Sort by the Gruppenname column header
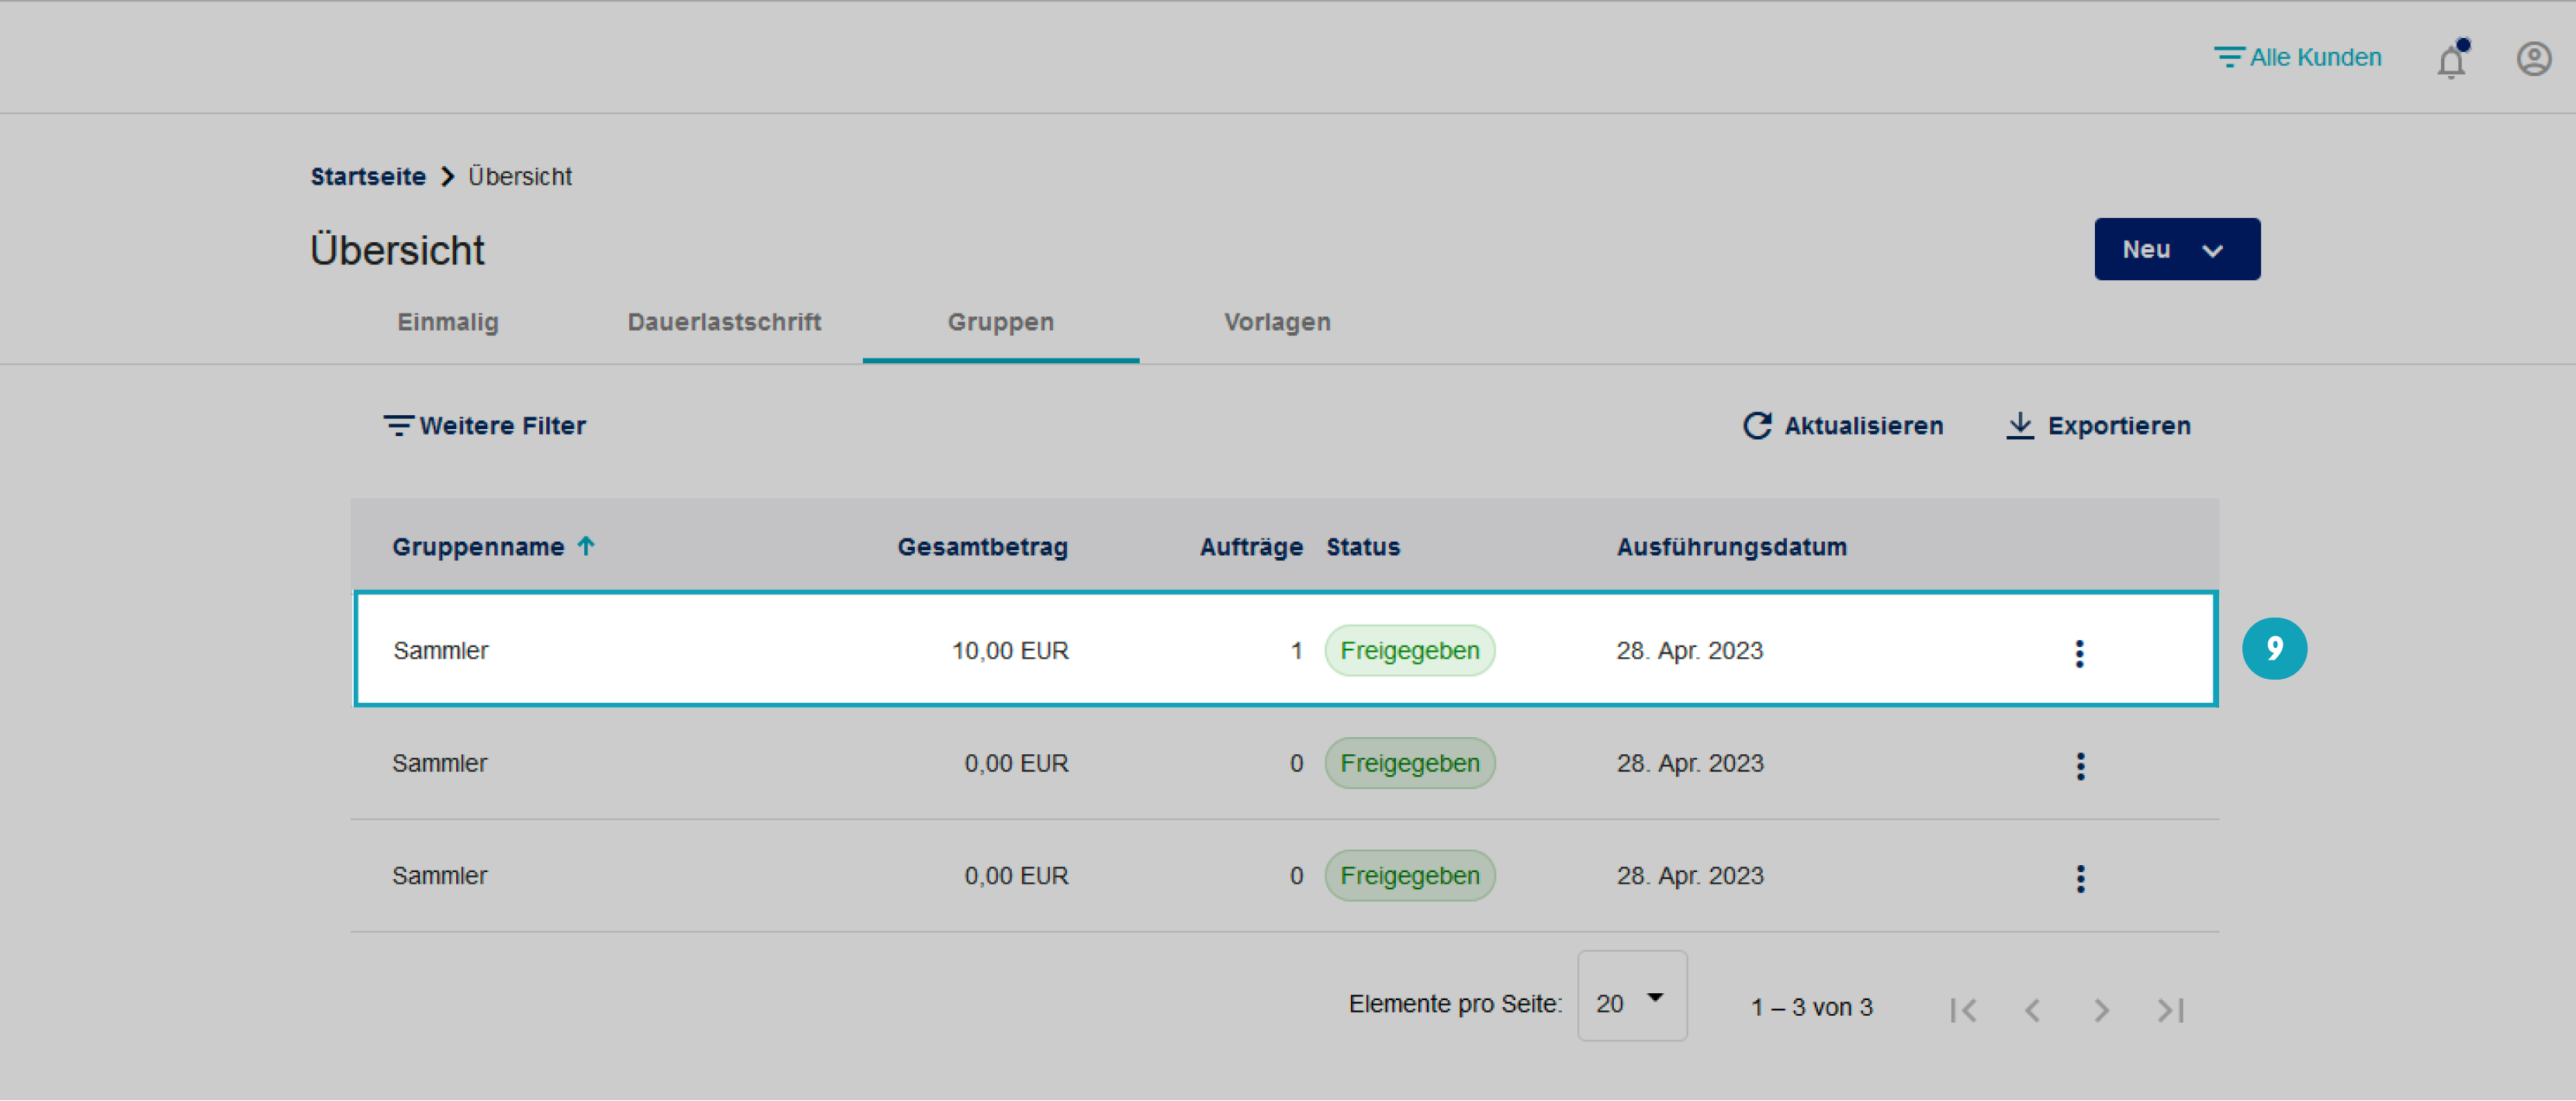2576x1101 pixels. 478,546
